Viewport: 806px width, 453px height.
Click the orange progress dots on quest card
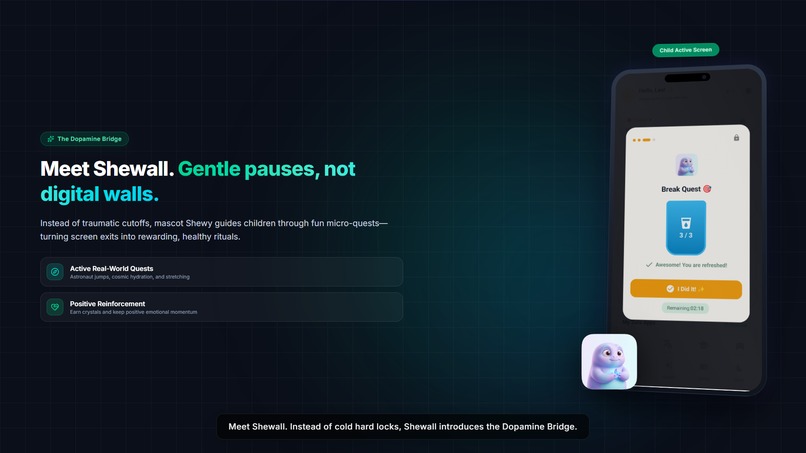[x=644, y=140]
